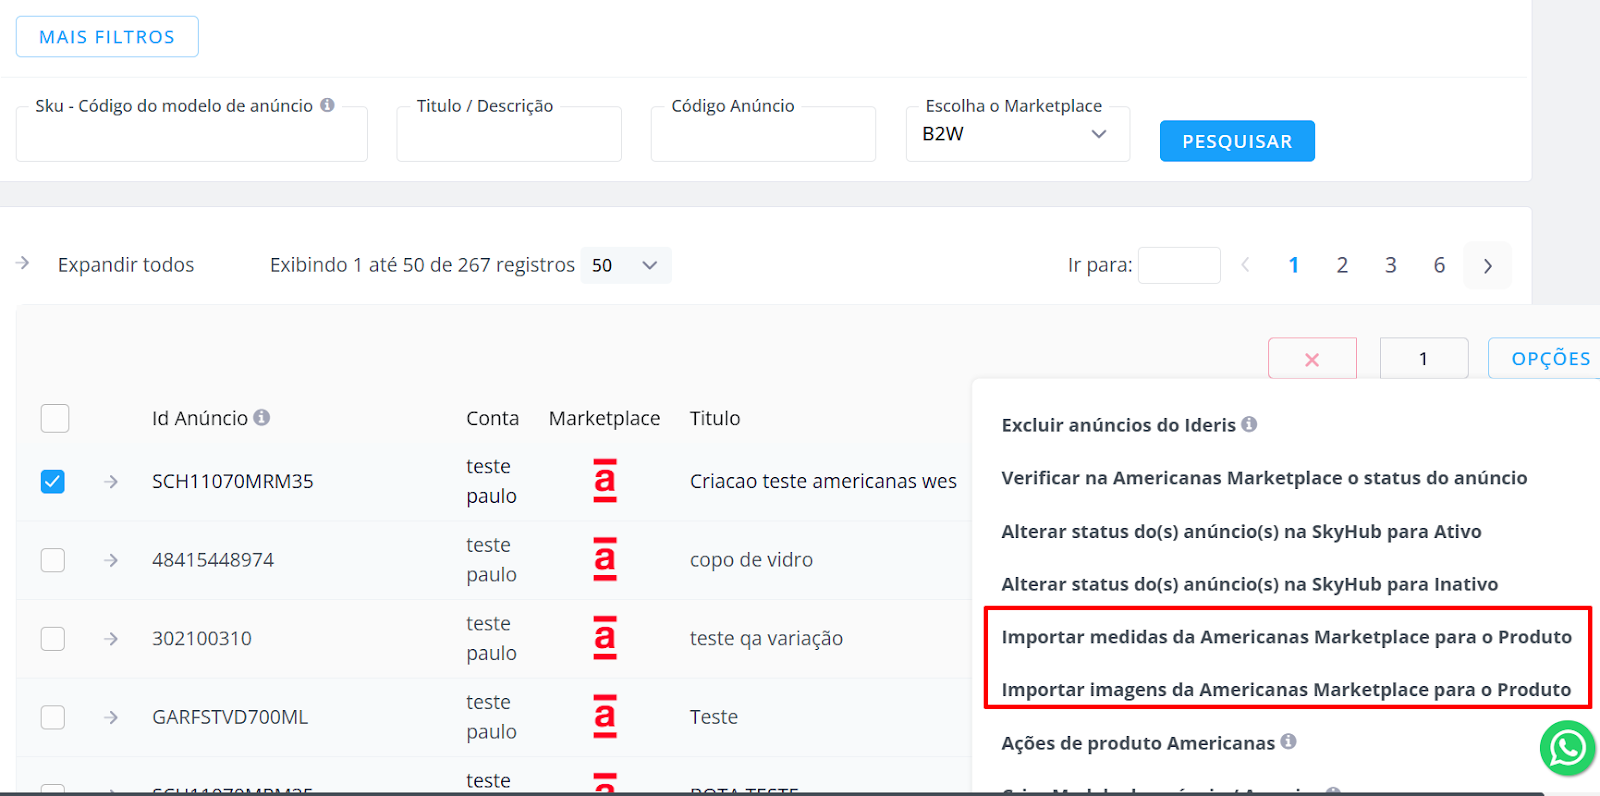Click the MAIS FILTROS button
1600x796 pixels.
107,37
